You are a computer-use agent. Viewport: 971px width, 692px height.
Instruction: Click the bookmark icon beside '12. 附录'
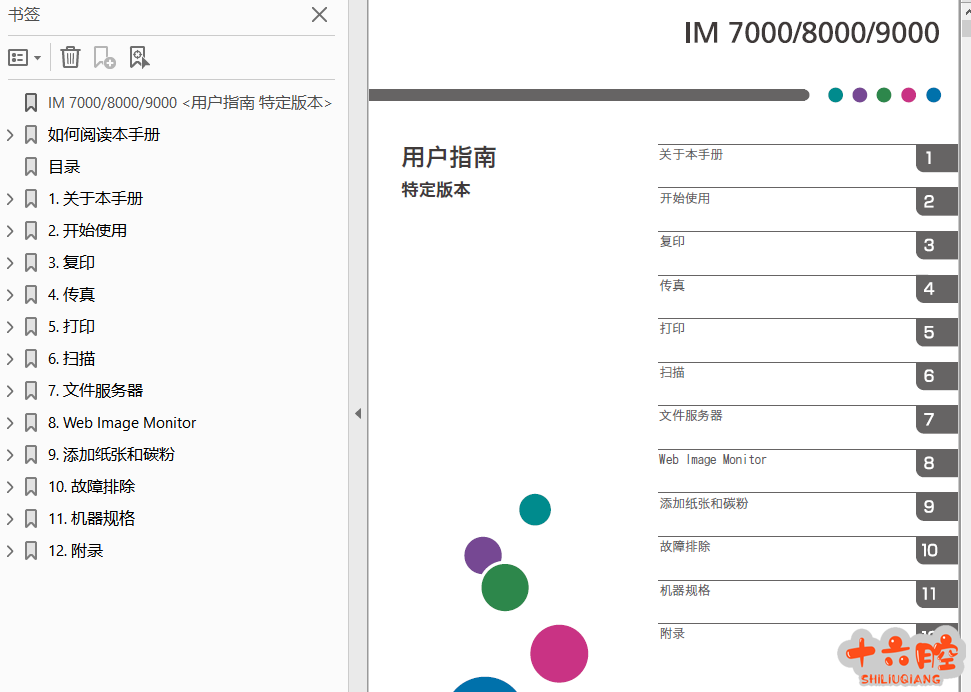(31, 551)
